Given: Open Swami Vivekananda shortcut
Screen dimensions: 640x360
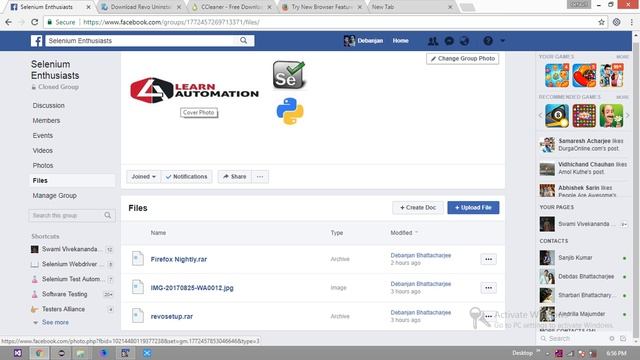Looking at the screenshot, I should (x=71, y=249).
